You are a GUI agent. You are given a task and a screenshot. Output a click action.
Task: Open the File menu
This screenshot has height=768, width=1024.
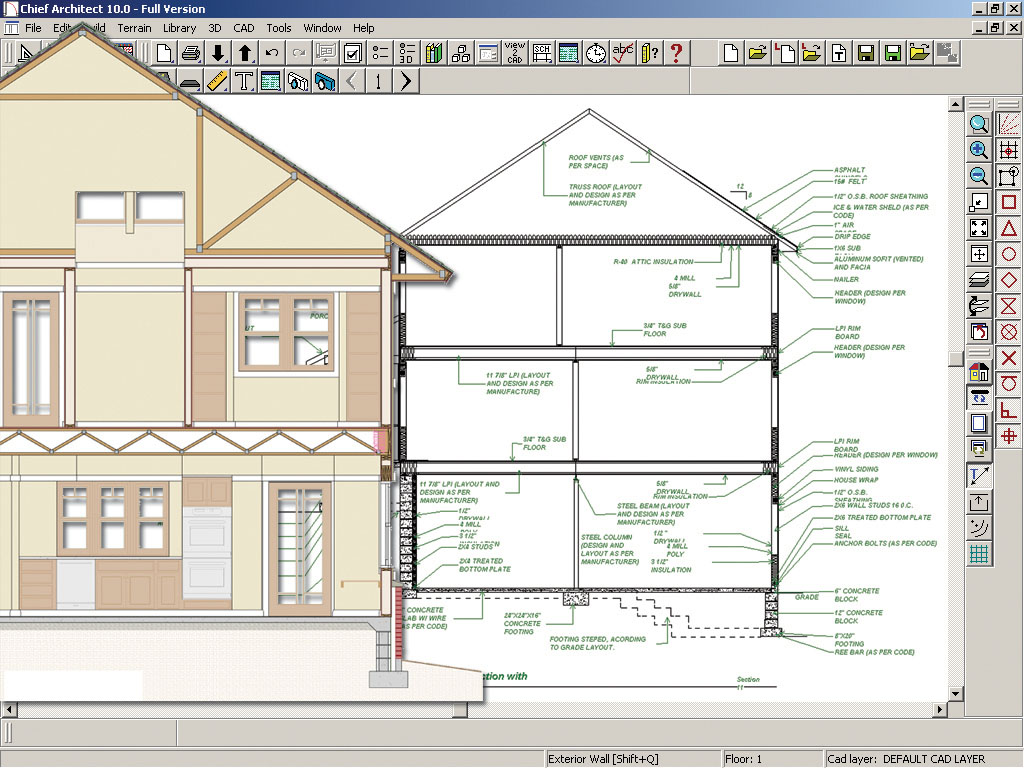[33, 28]
